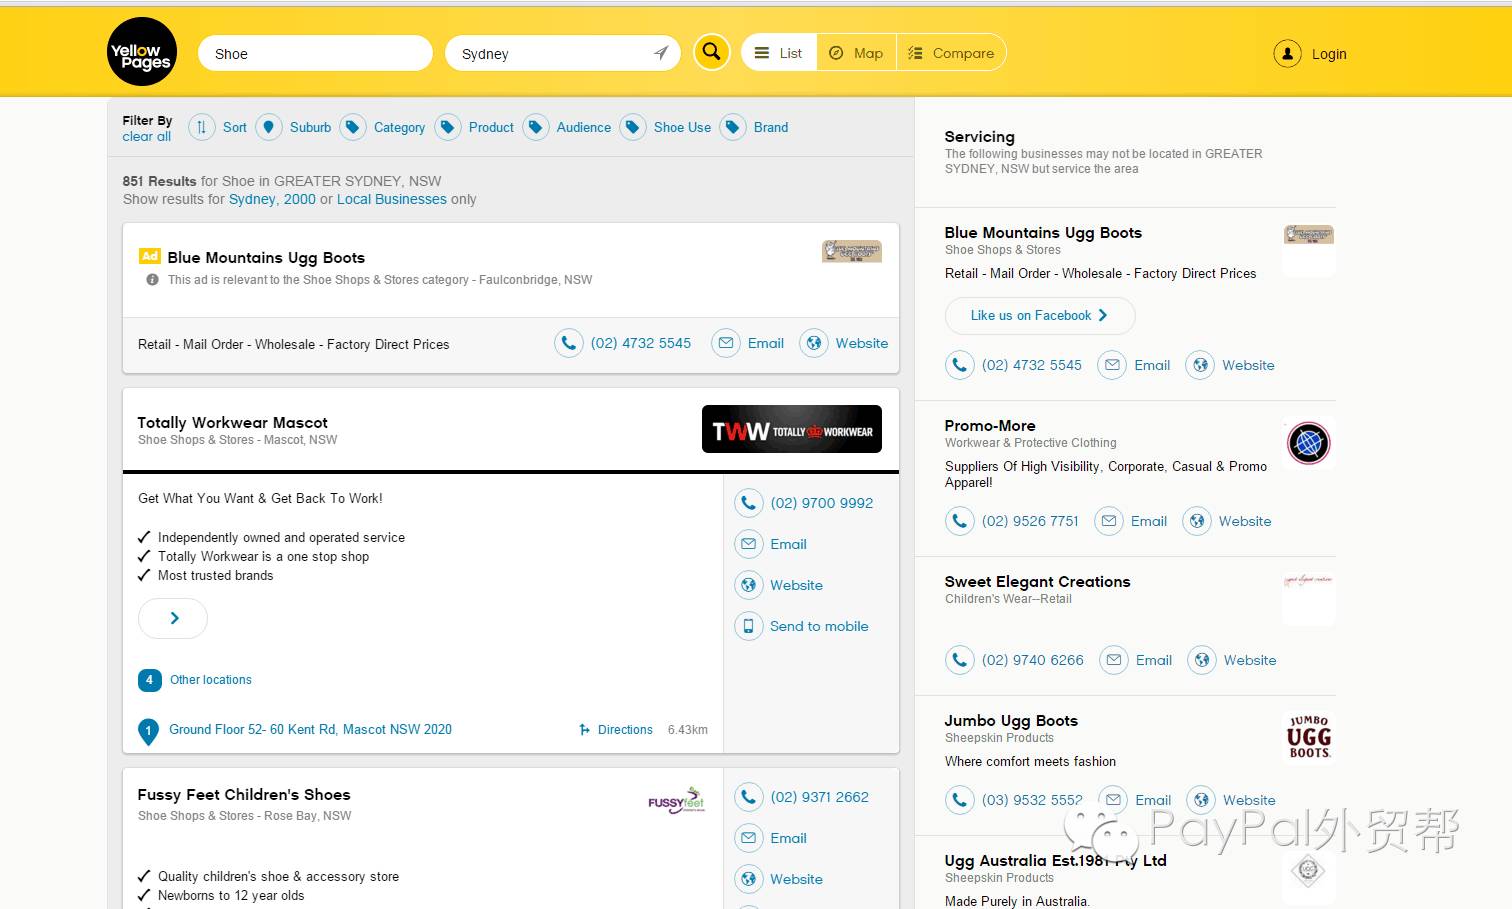Click the info icon beside ad relevance note

pyautogui.click(x=152, y=280)
